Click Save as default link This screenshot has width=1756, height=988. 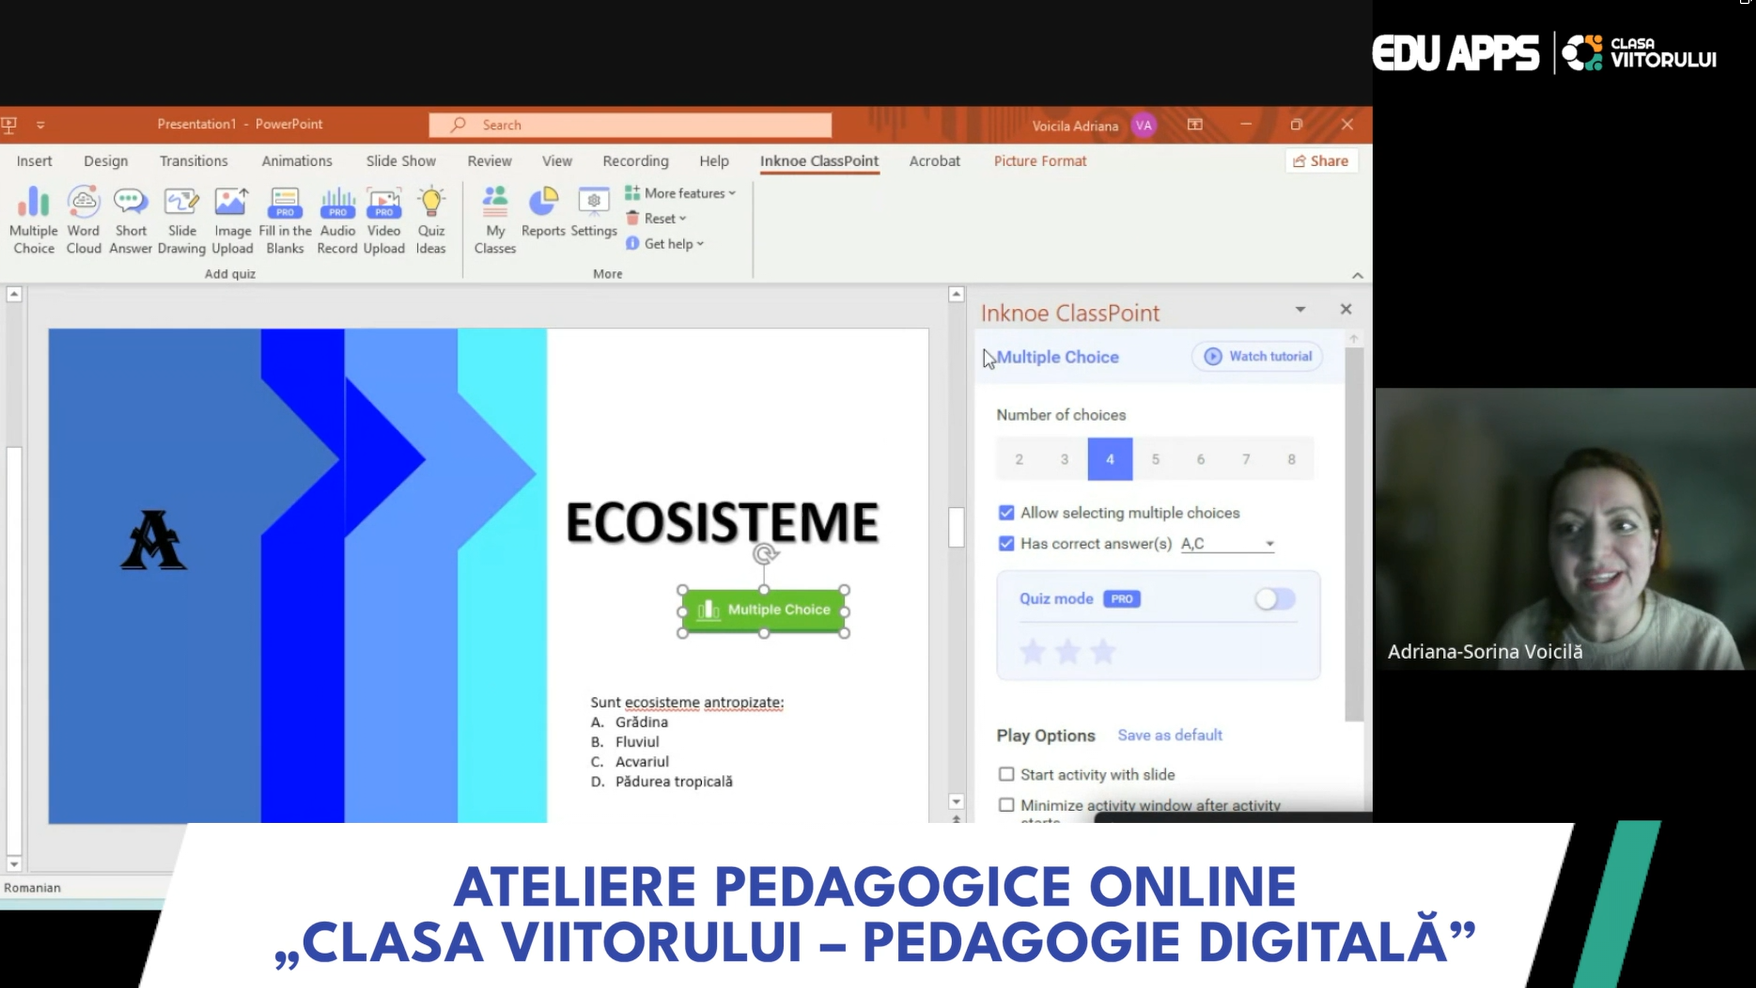pyautogui.click(x=1170, y=735)
